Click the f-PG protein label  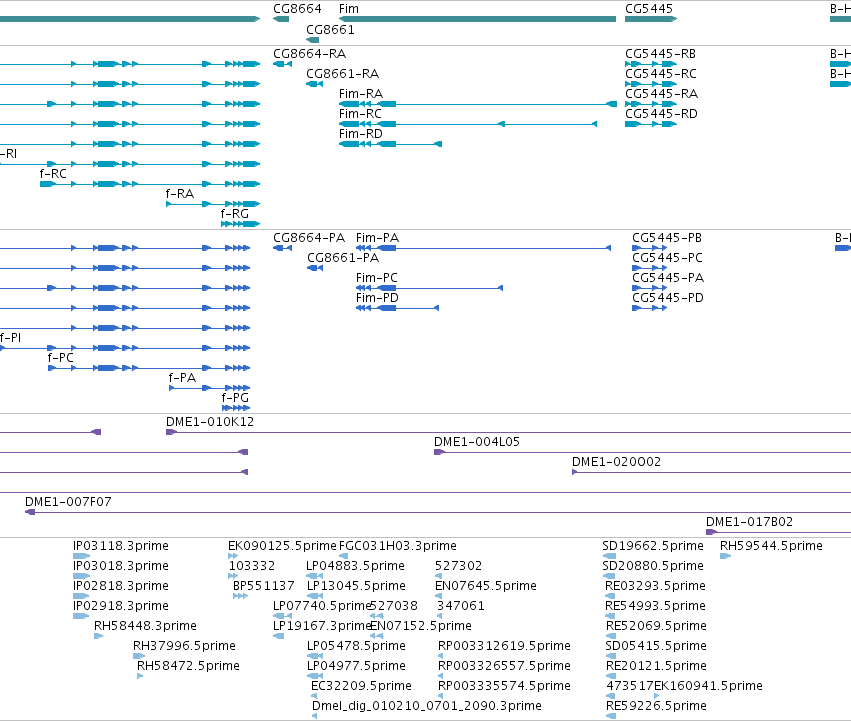tap(235, 398)
